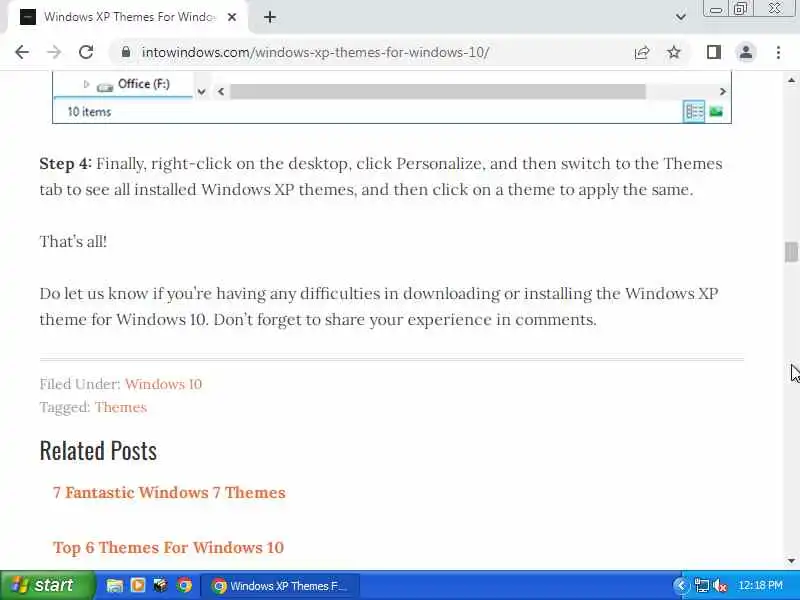Screen dimensions: 800x600
Task: Click the '10 items' status text in image
Action: [x=89, y=112]
